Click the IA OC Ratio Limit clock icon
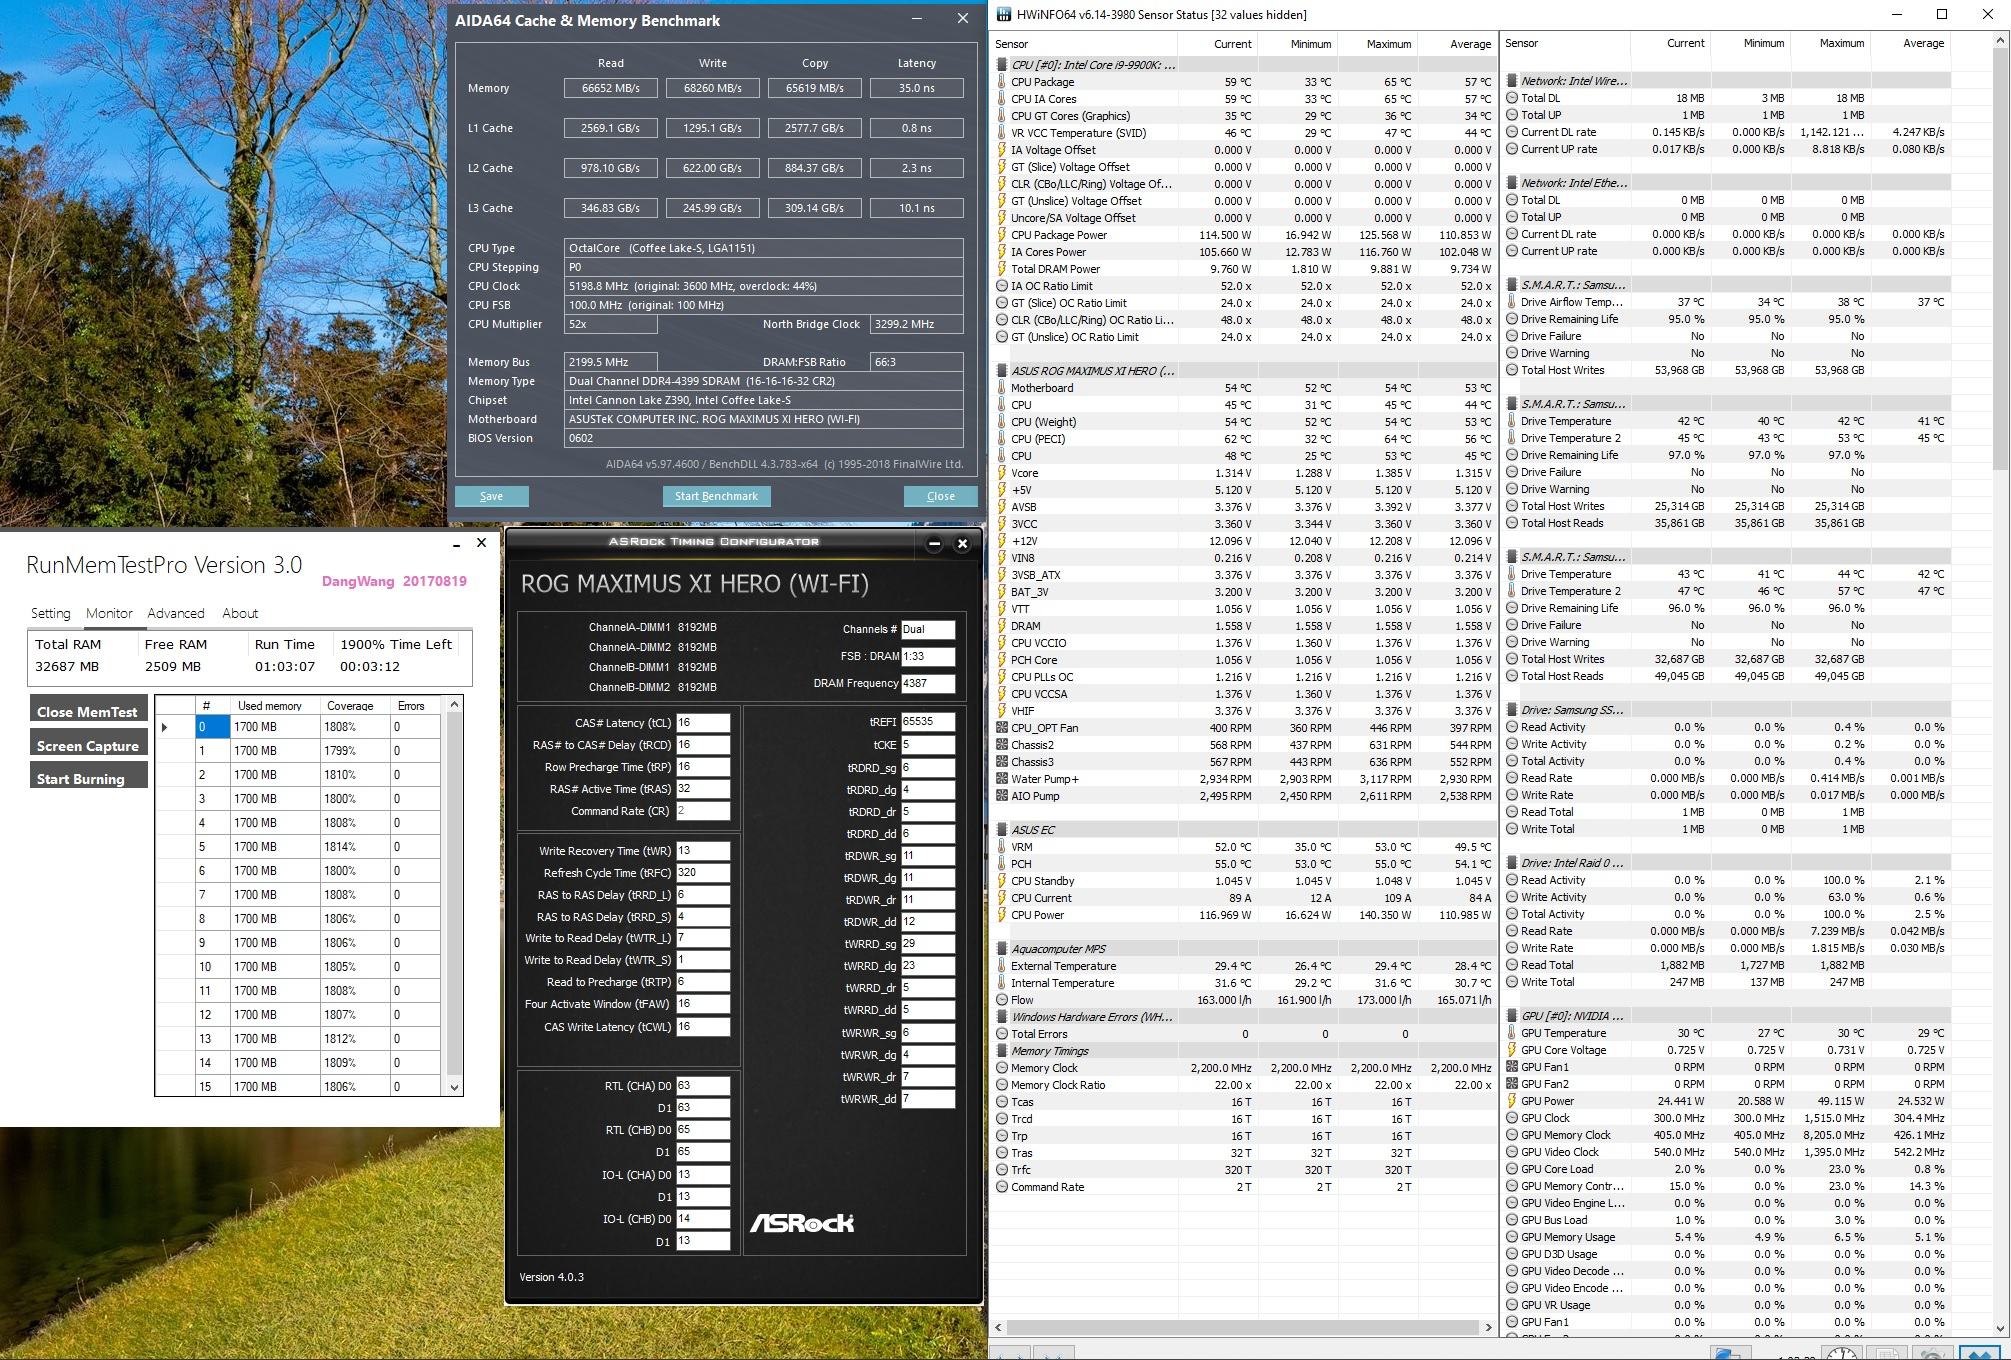Viewport: 2011px width, 1360px height. coord(1002,286)
